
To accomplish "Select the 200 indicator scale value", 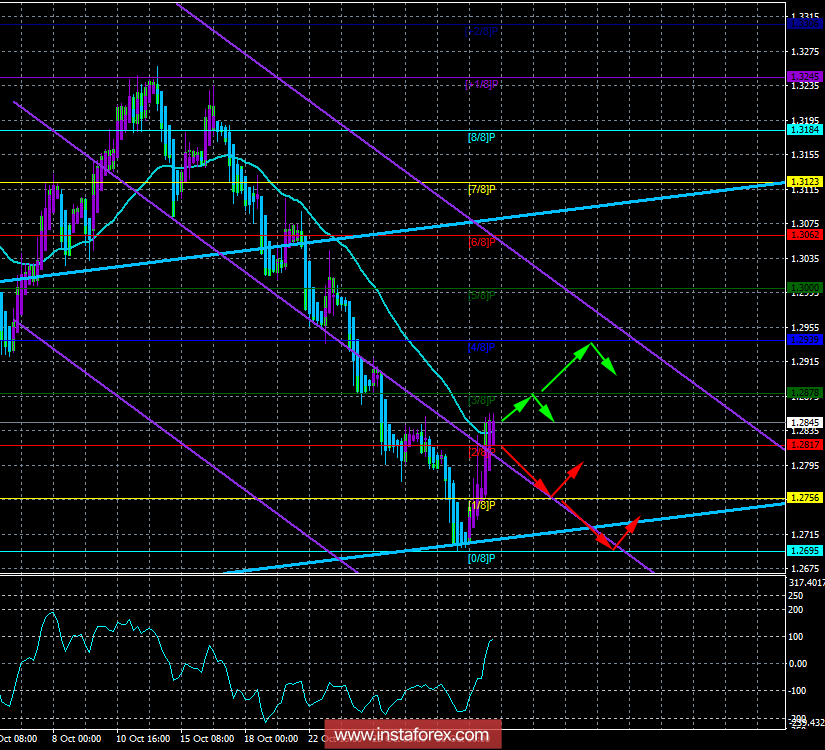I will click(x=796, y=610).
